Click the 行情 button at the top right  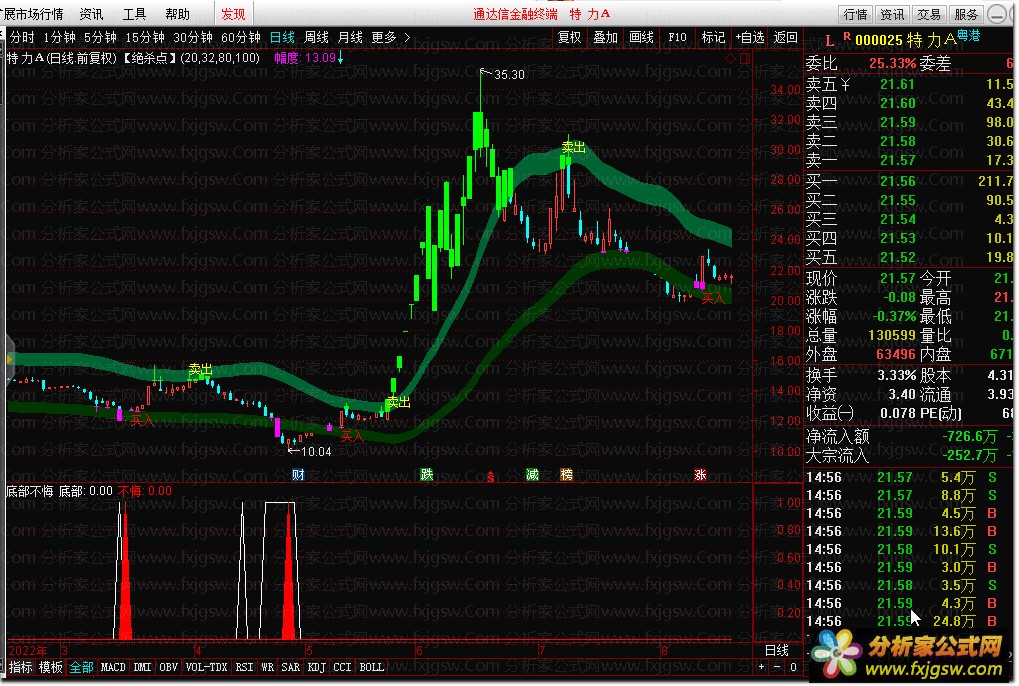click(855, 14)
